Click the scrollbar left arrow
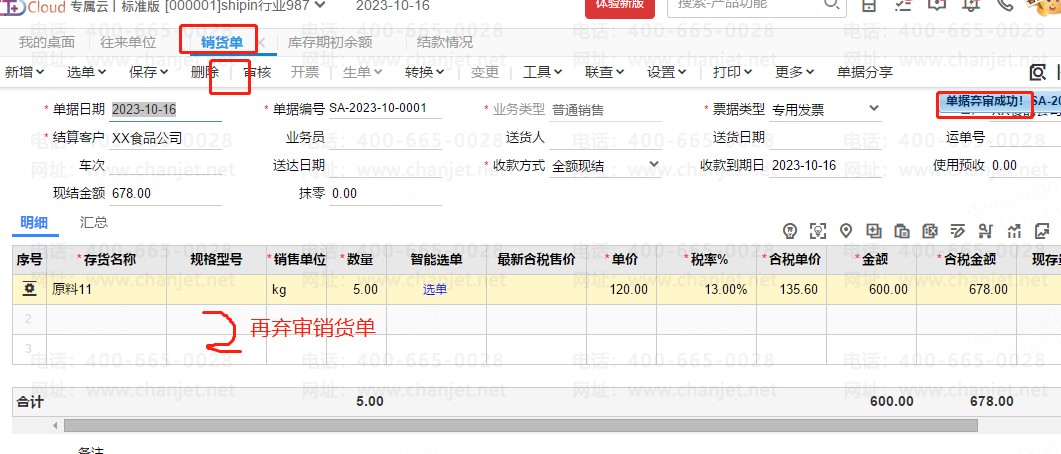The width and height of the screenshot is (1061, 454). pyautogui.click(x=55, y=426)
